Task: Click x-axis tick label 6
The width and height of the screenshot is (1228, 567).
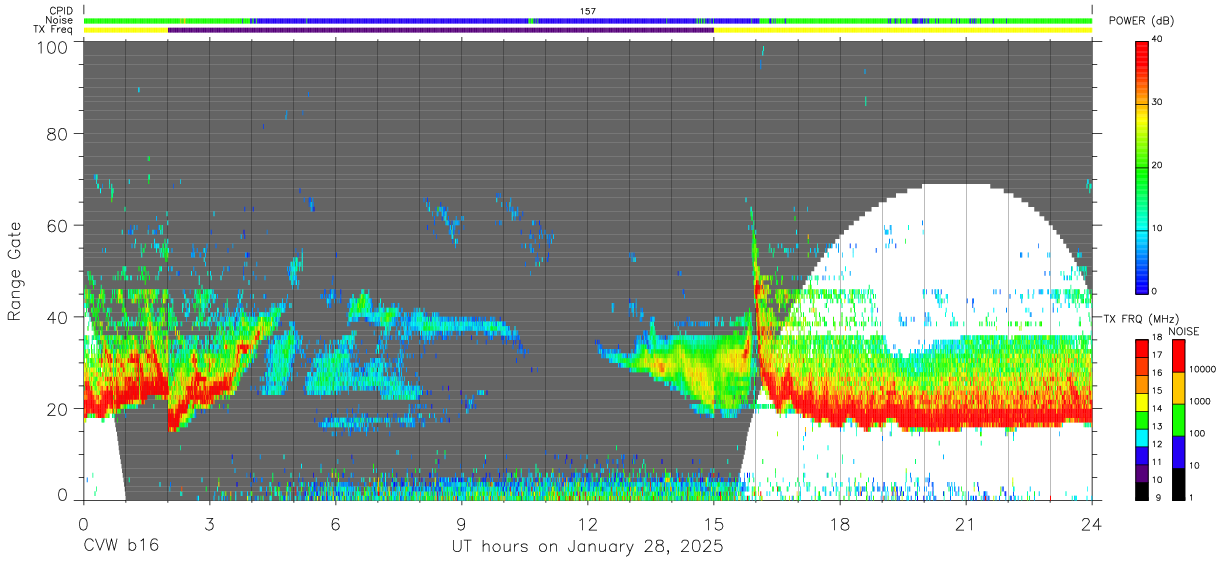Action: pos(335,523)
